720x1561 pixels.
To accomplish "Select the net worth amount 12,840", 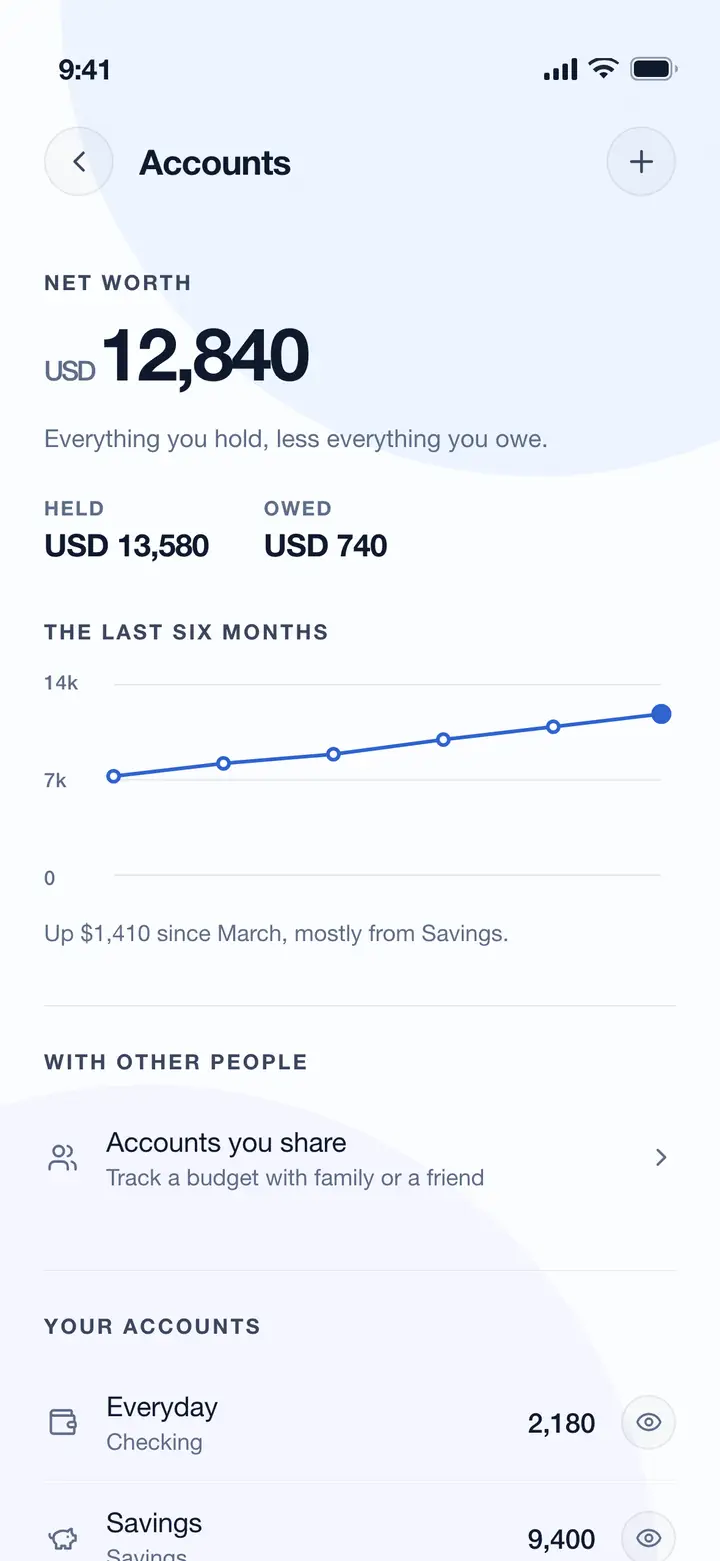I will 206,356.
